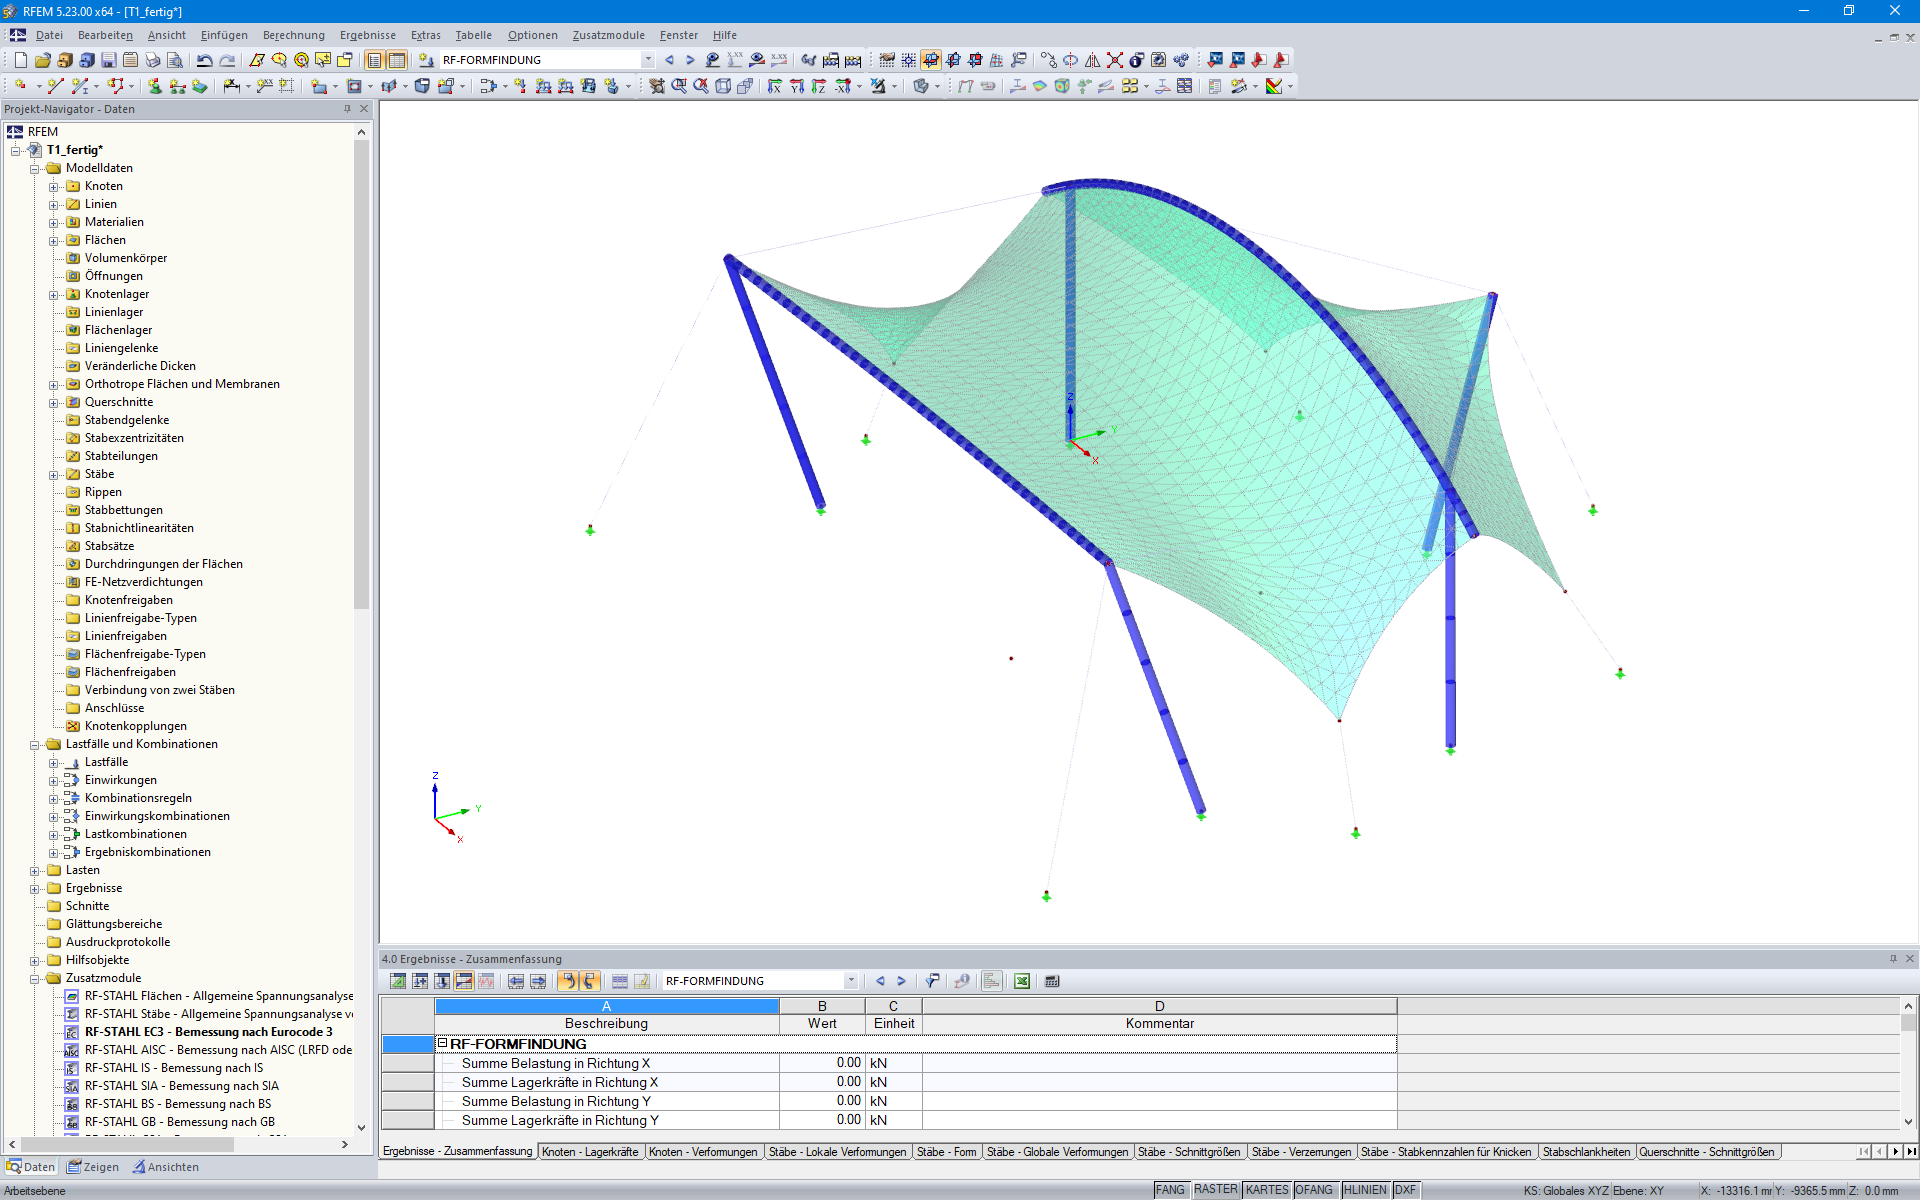The image size is (1920, 1200).
Task: Open the table RF-FORMFINDUNG dropdown
Action: click(x=851, y=981)
